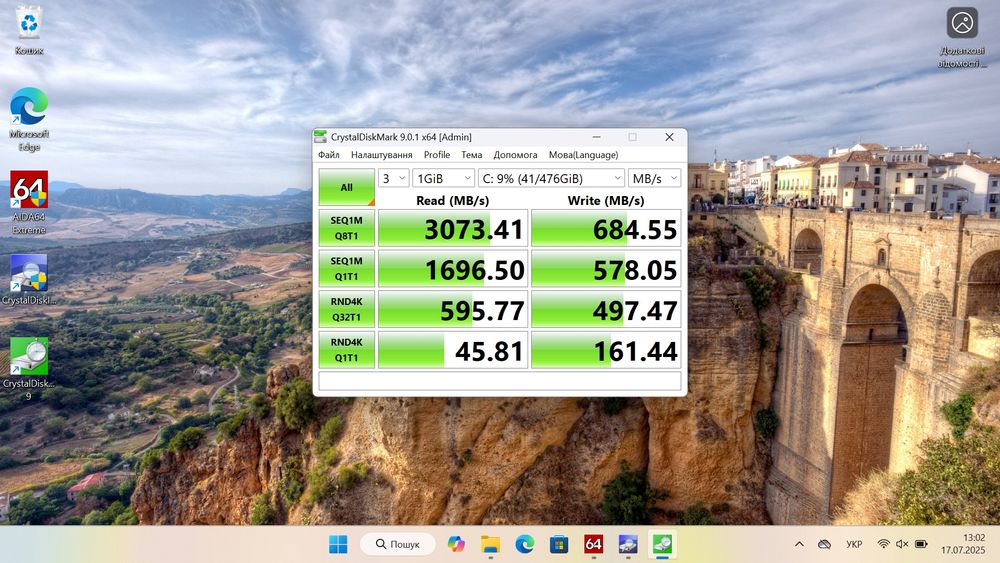
Task: Expand the test count dropdown showing 3
Action: coord(393,179)
